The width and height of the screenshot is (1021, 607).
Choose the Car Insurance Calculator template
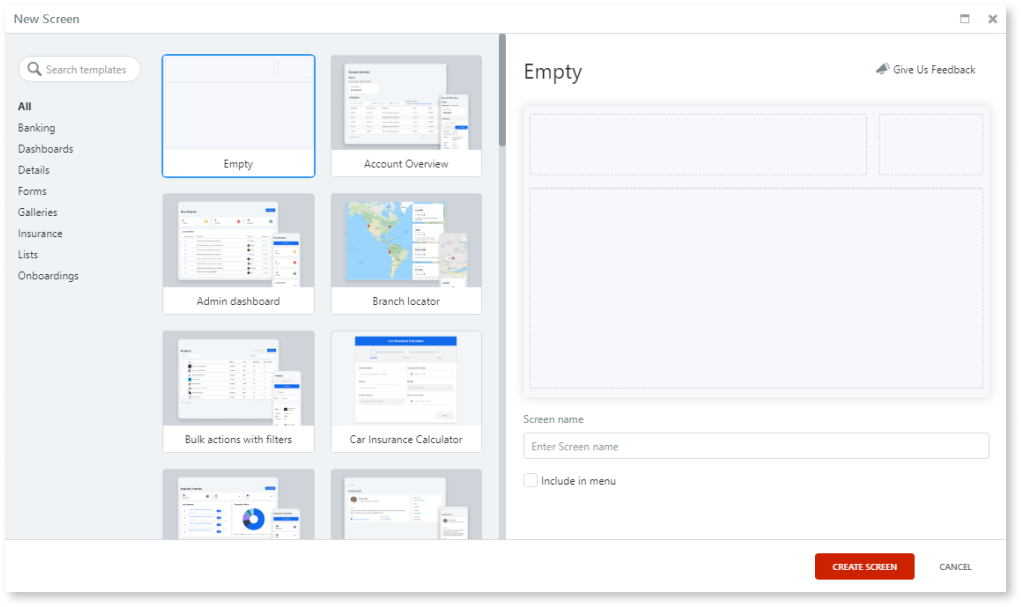pos(406,391)
